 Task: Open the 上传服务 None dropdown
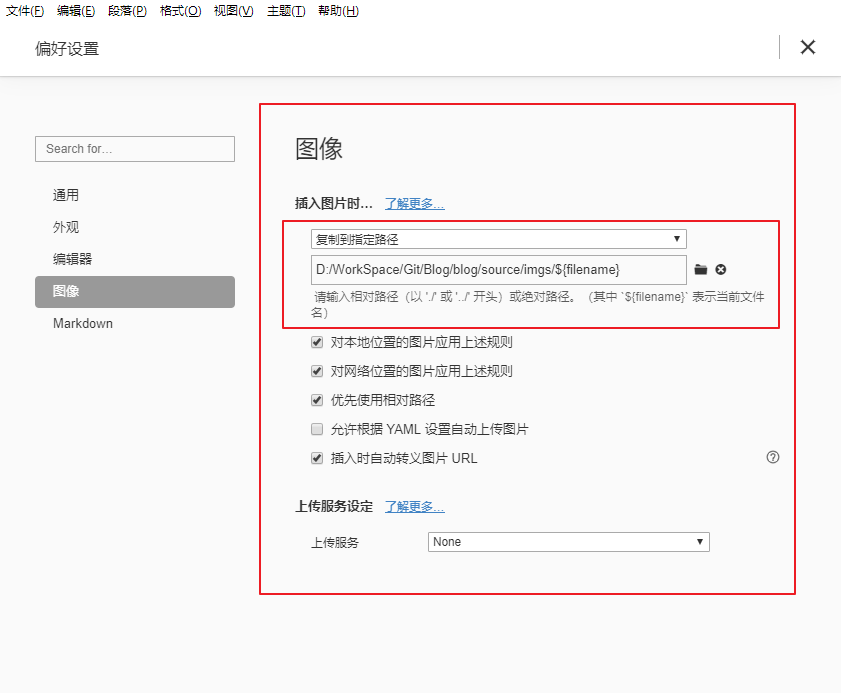[569, 542]
